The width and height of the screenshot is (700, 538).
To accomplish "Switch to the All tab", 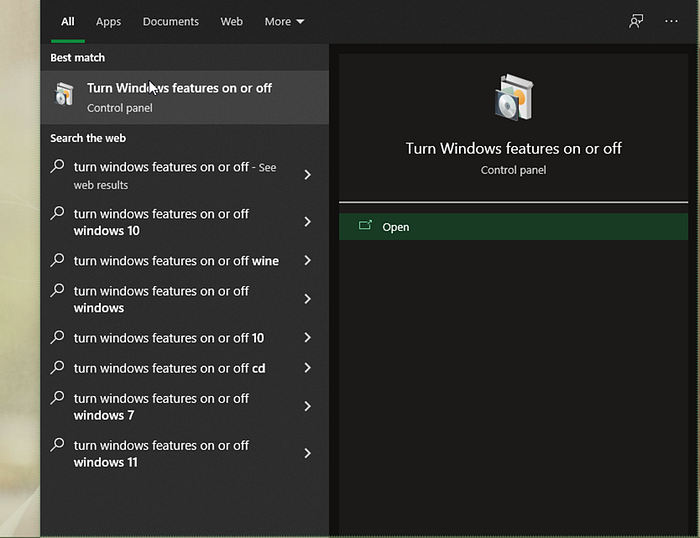I will pyautogui.click(x=68, y=21).
